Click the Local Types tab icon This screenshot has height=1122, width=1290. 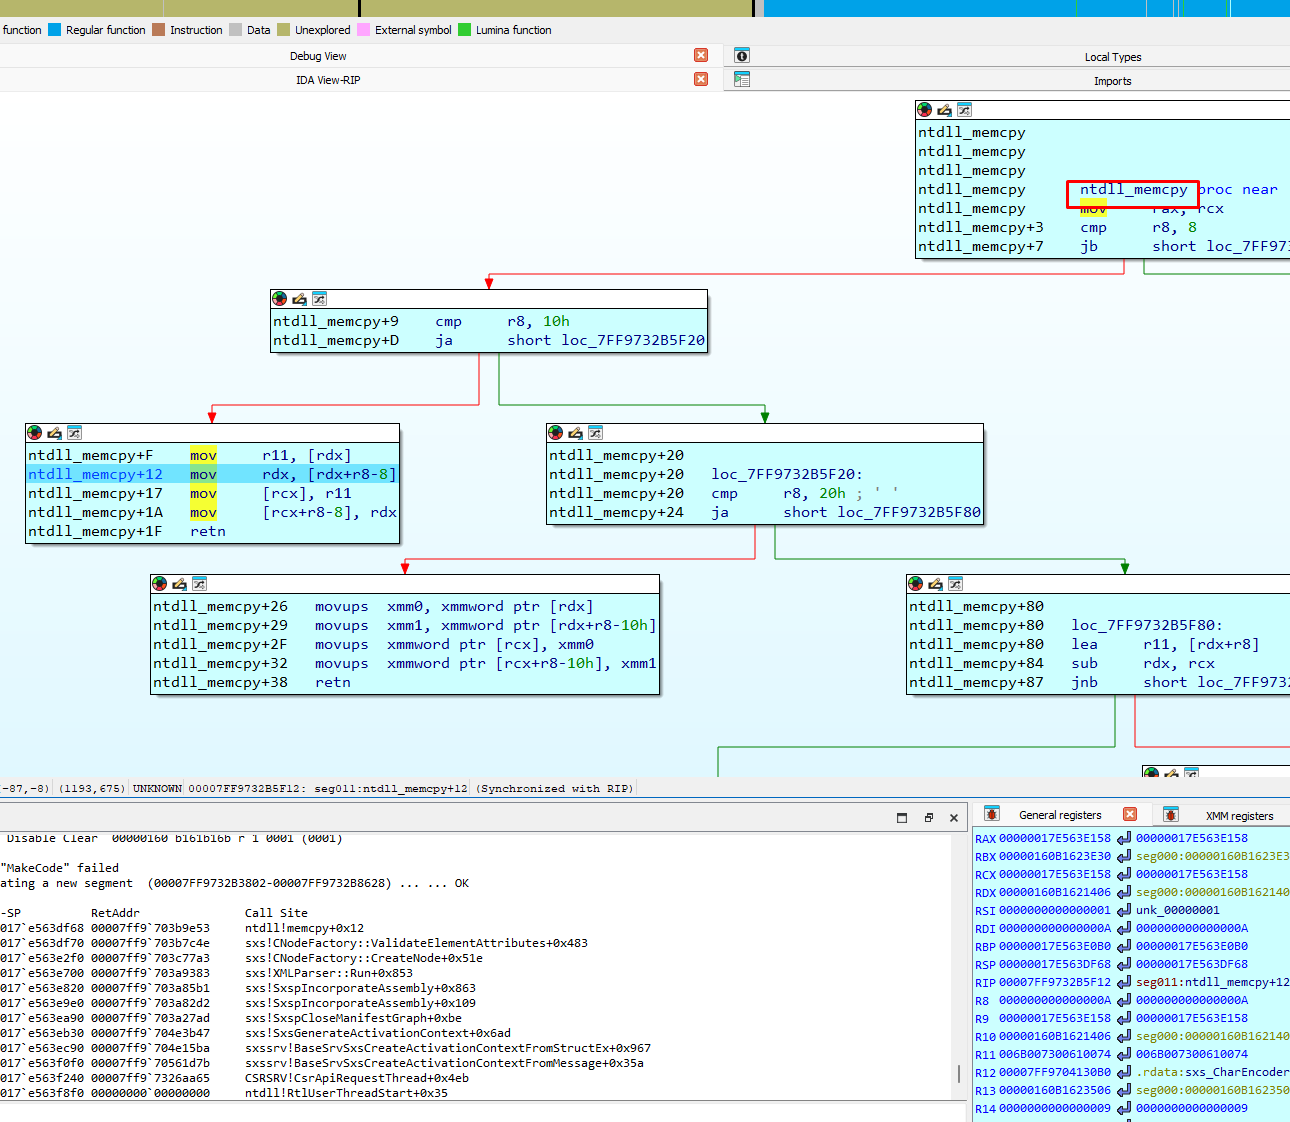(x=742, y=56)
